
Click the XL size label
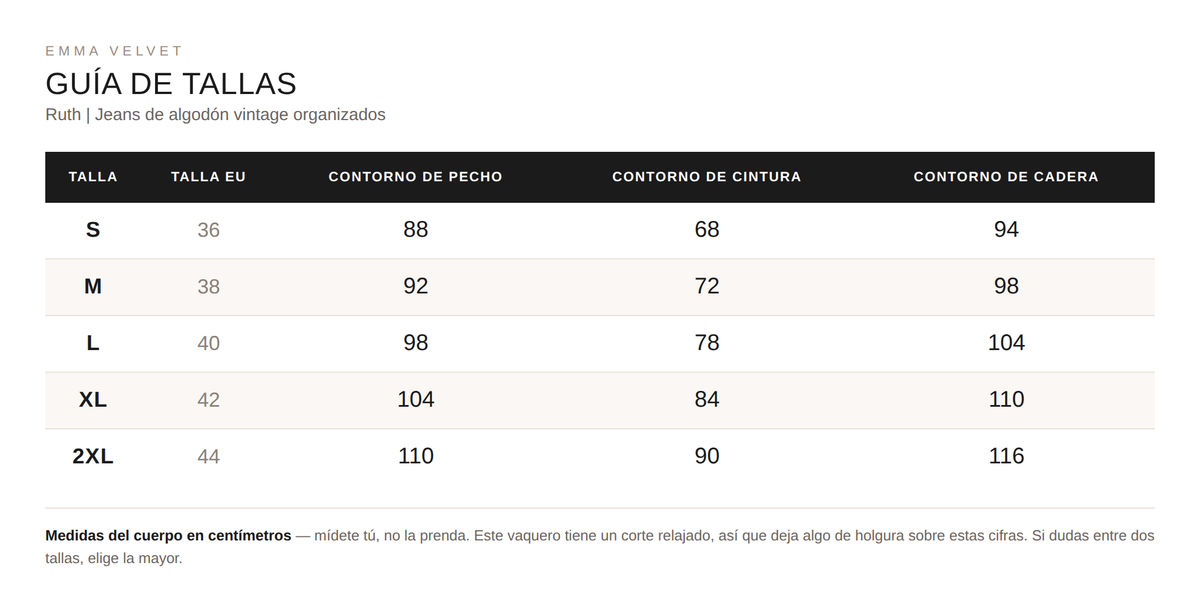(x=93, y=400)
